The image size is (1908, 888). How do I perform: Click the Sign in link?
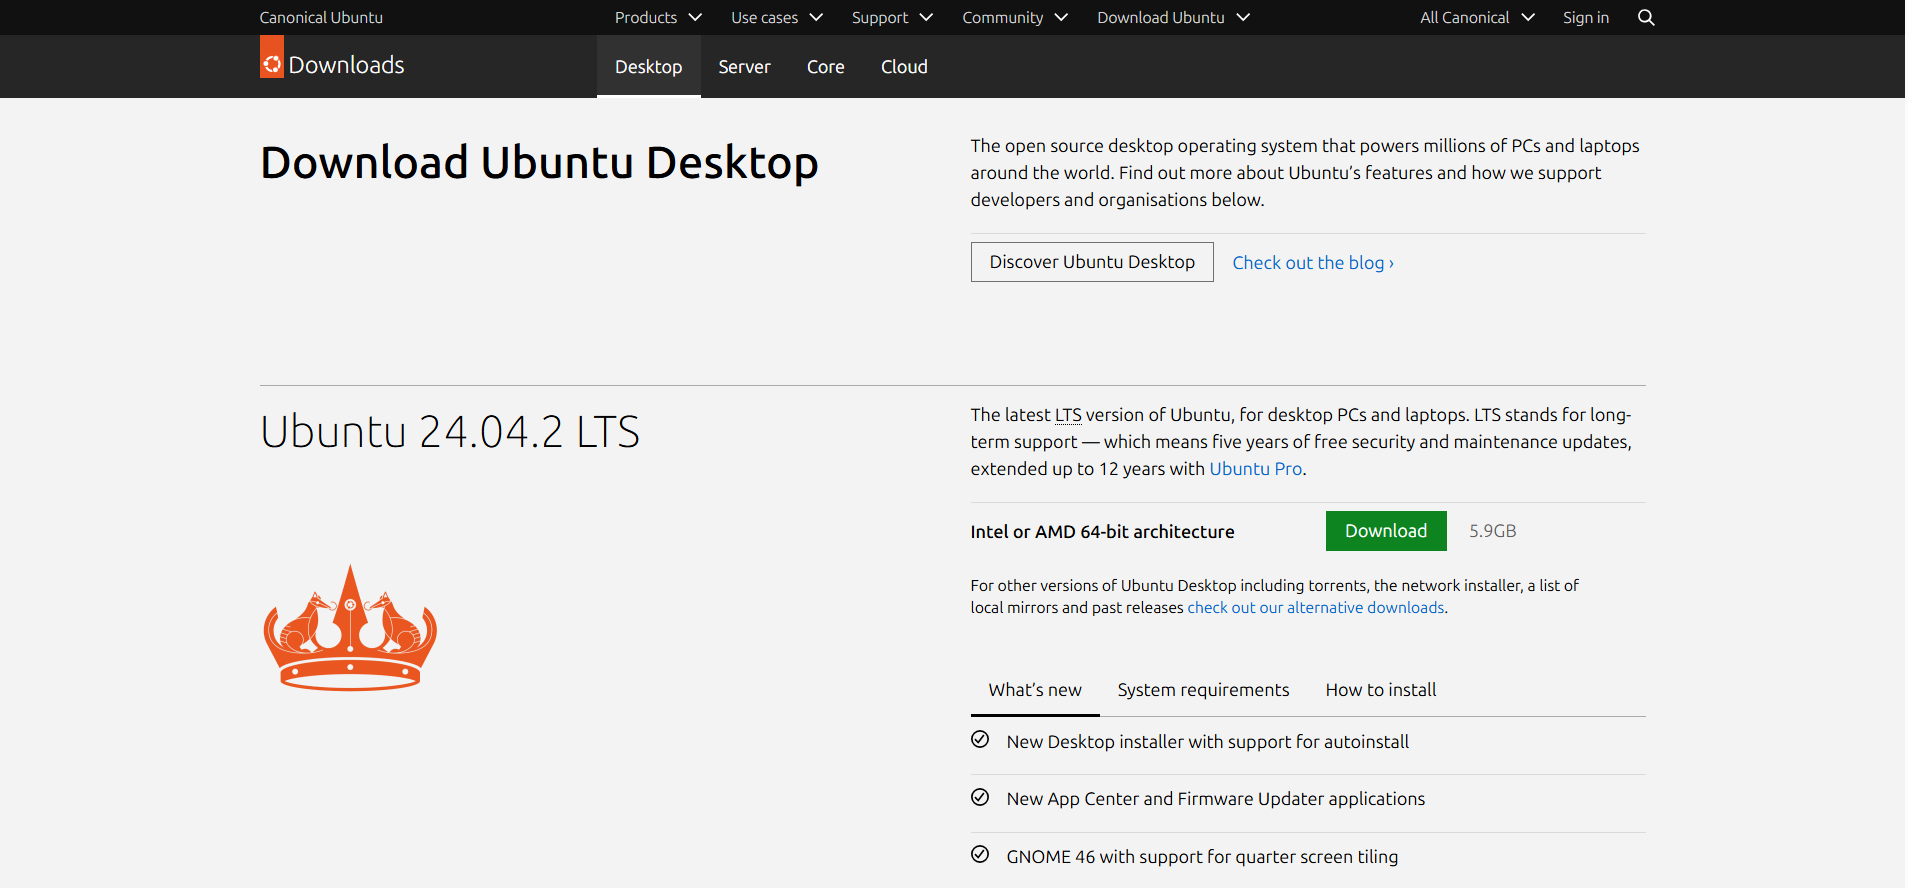(x=1586, y=17)
